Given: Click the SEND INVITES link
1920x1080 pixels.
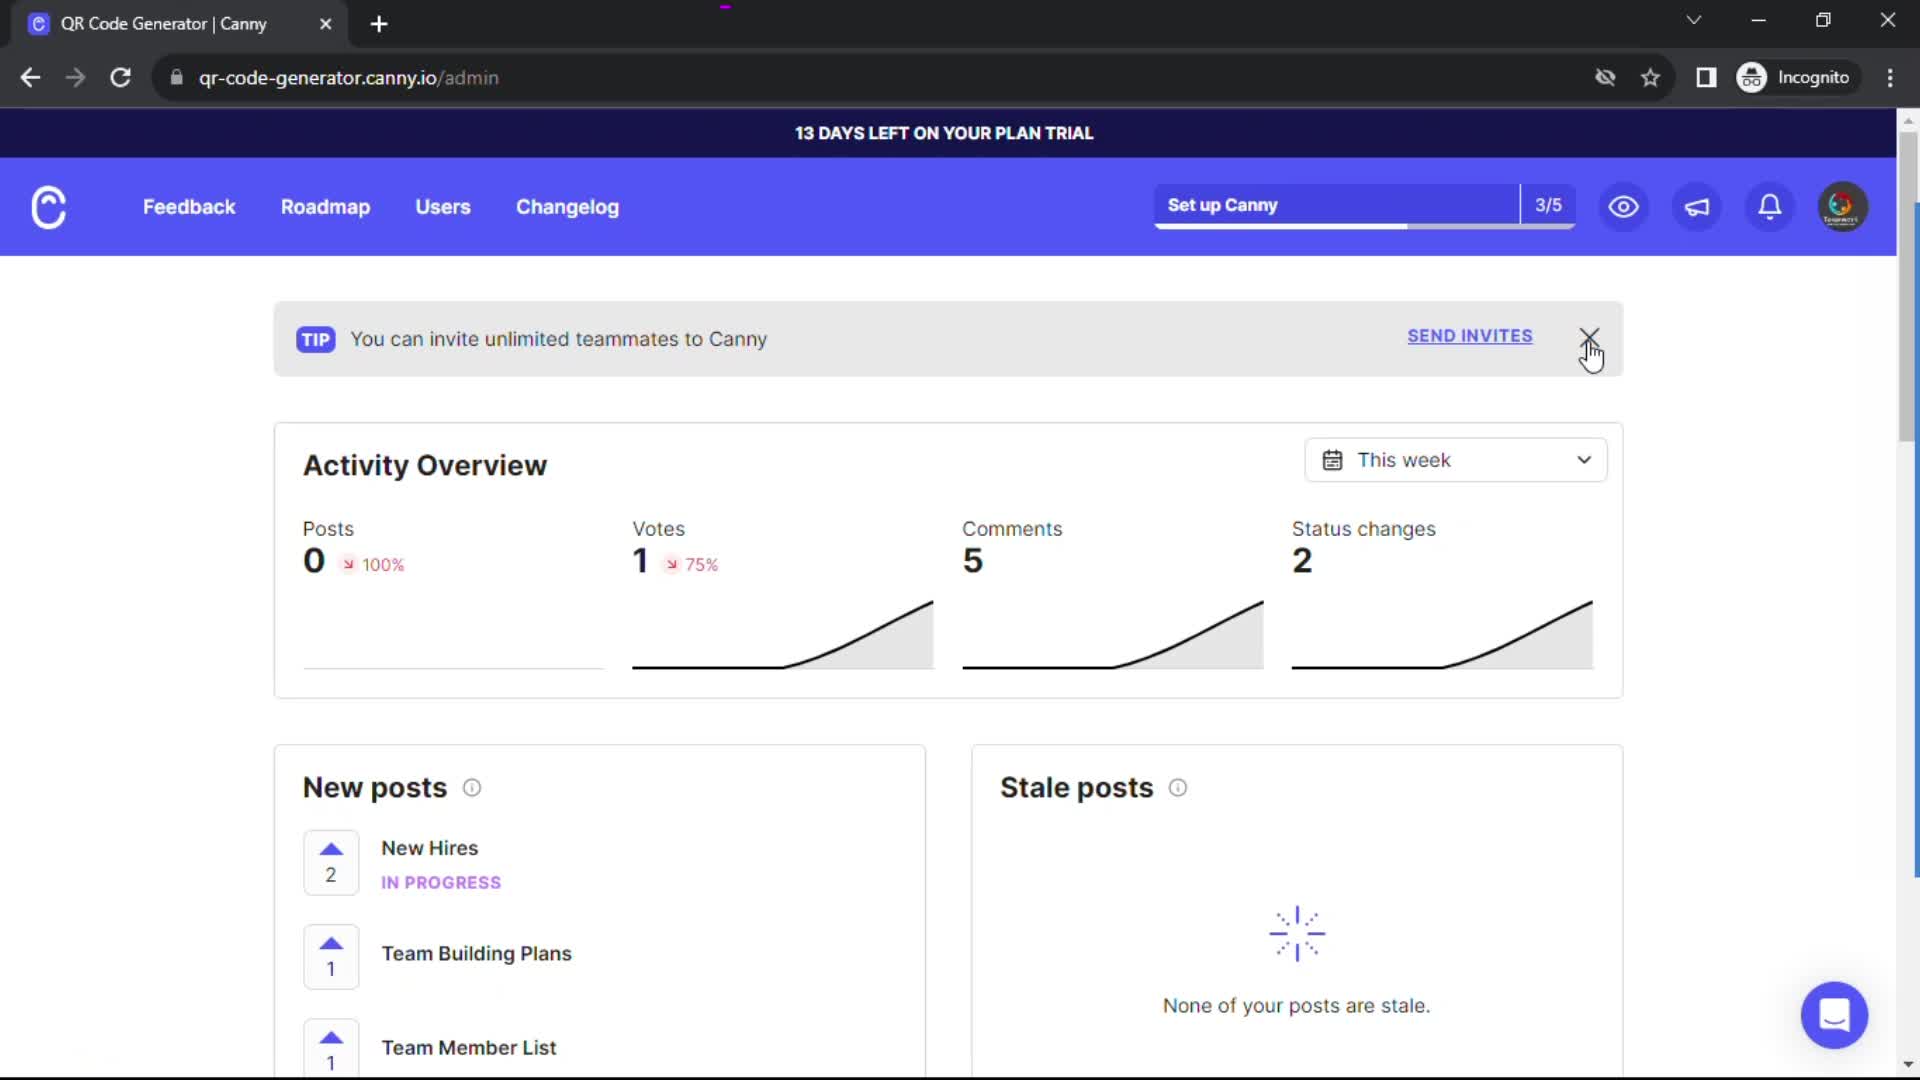Looking at the screenshot, I should pyautogui.click(x=1470, y=336).
